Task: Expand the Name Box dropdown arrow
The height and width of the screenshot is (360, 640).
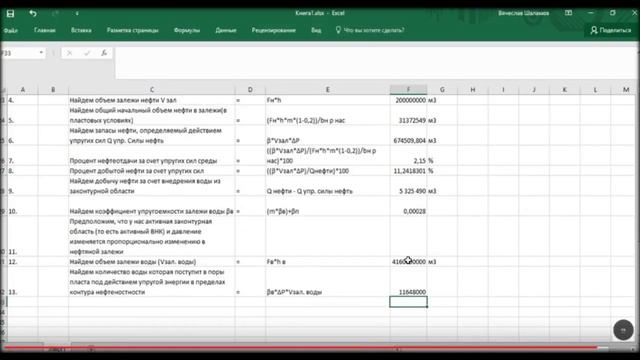Action: [x=41, y=53]
